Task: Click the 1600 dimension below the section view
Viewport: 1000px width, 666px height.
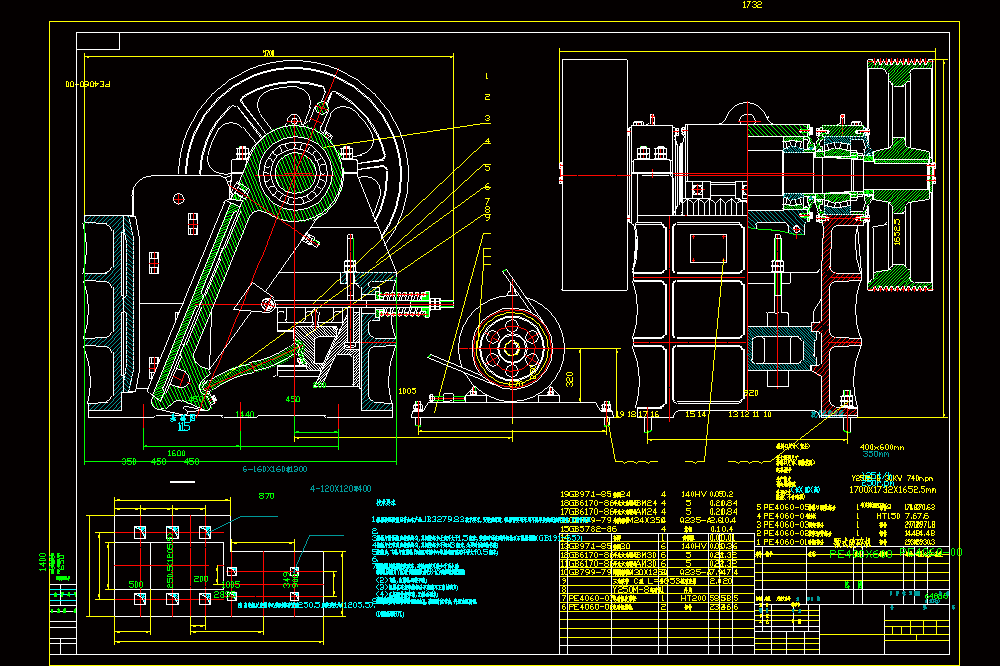Action: point(176,453)
